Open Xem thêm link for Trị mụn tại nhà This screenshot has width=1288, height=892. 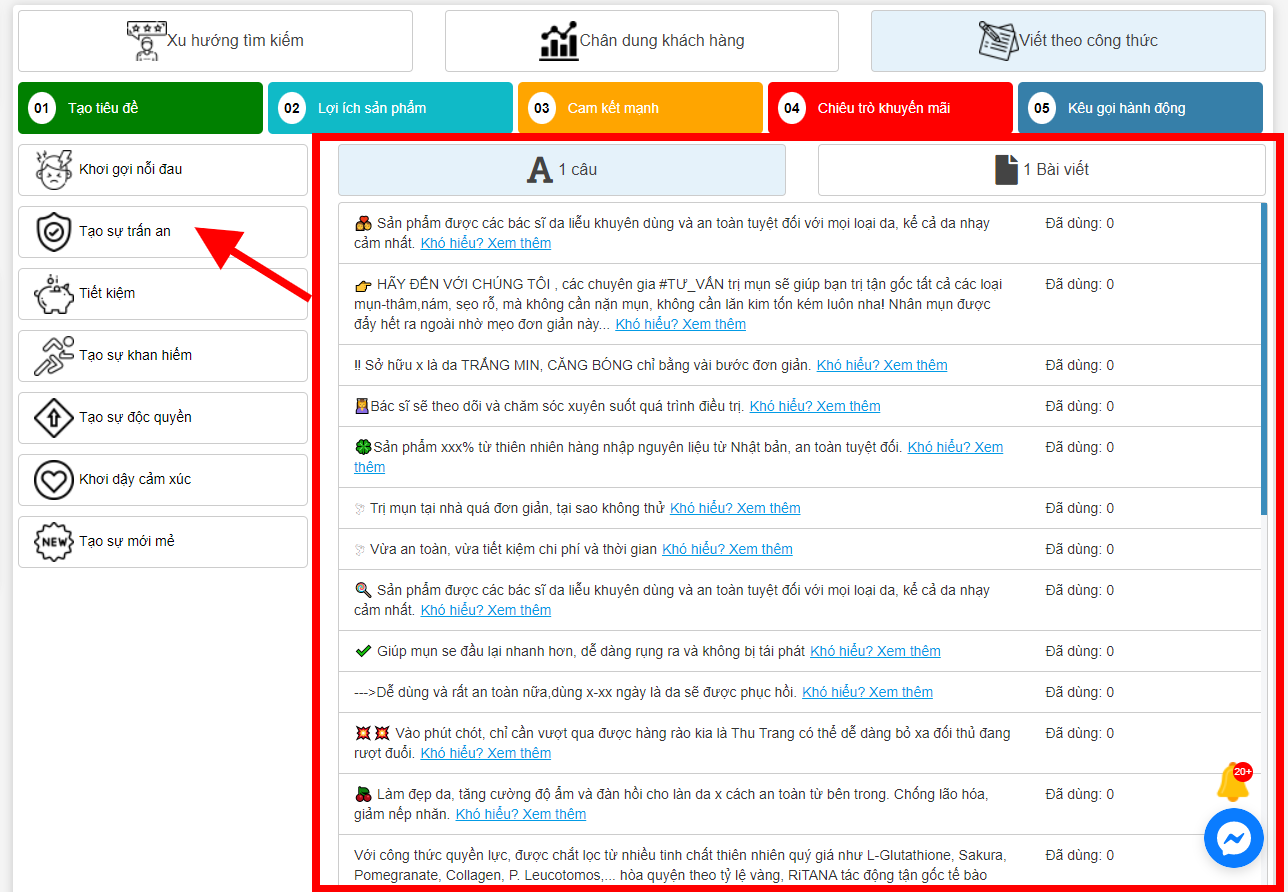click(x=735, y=508)
